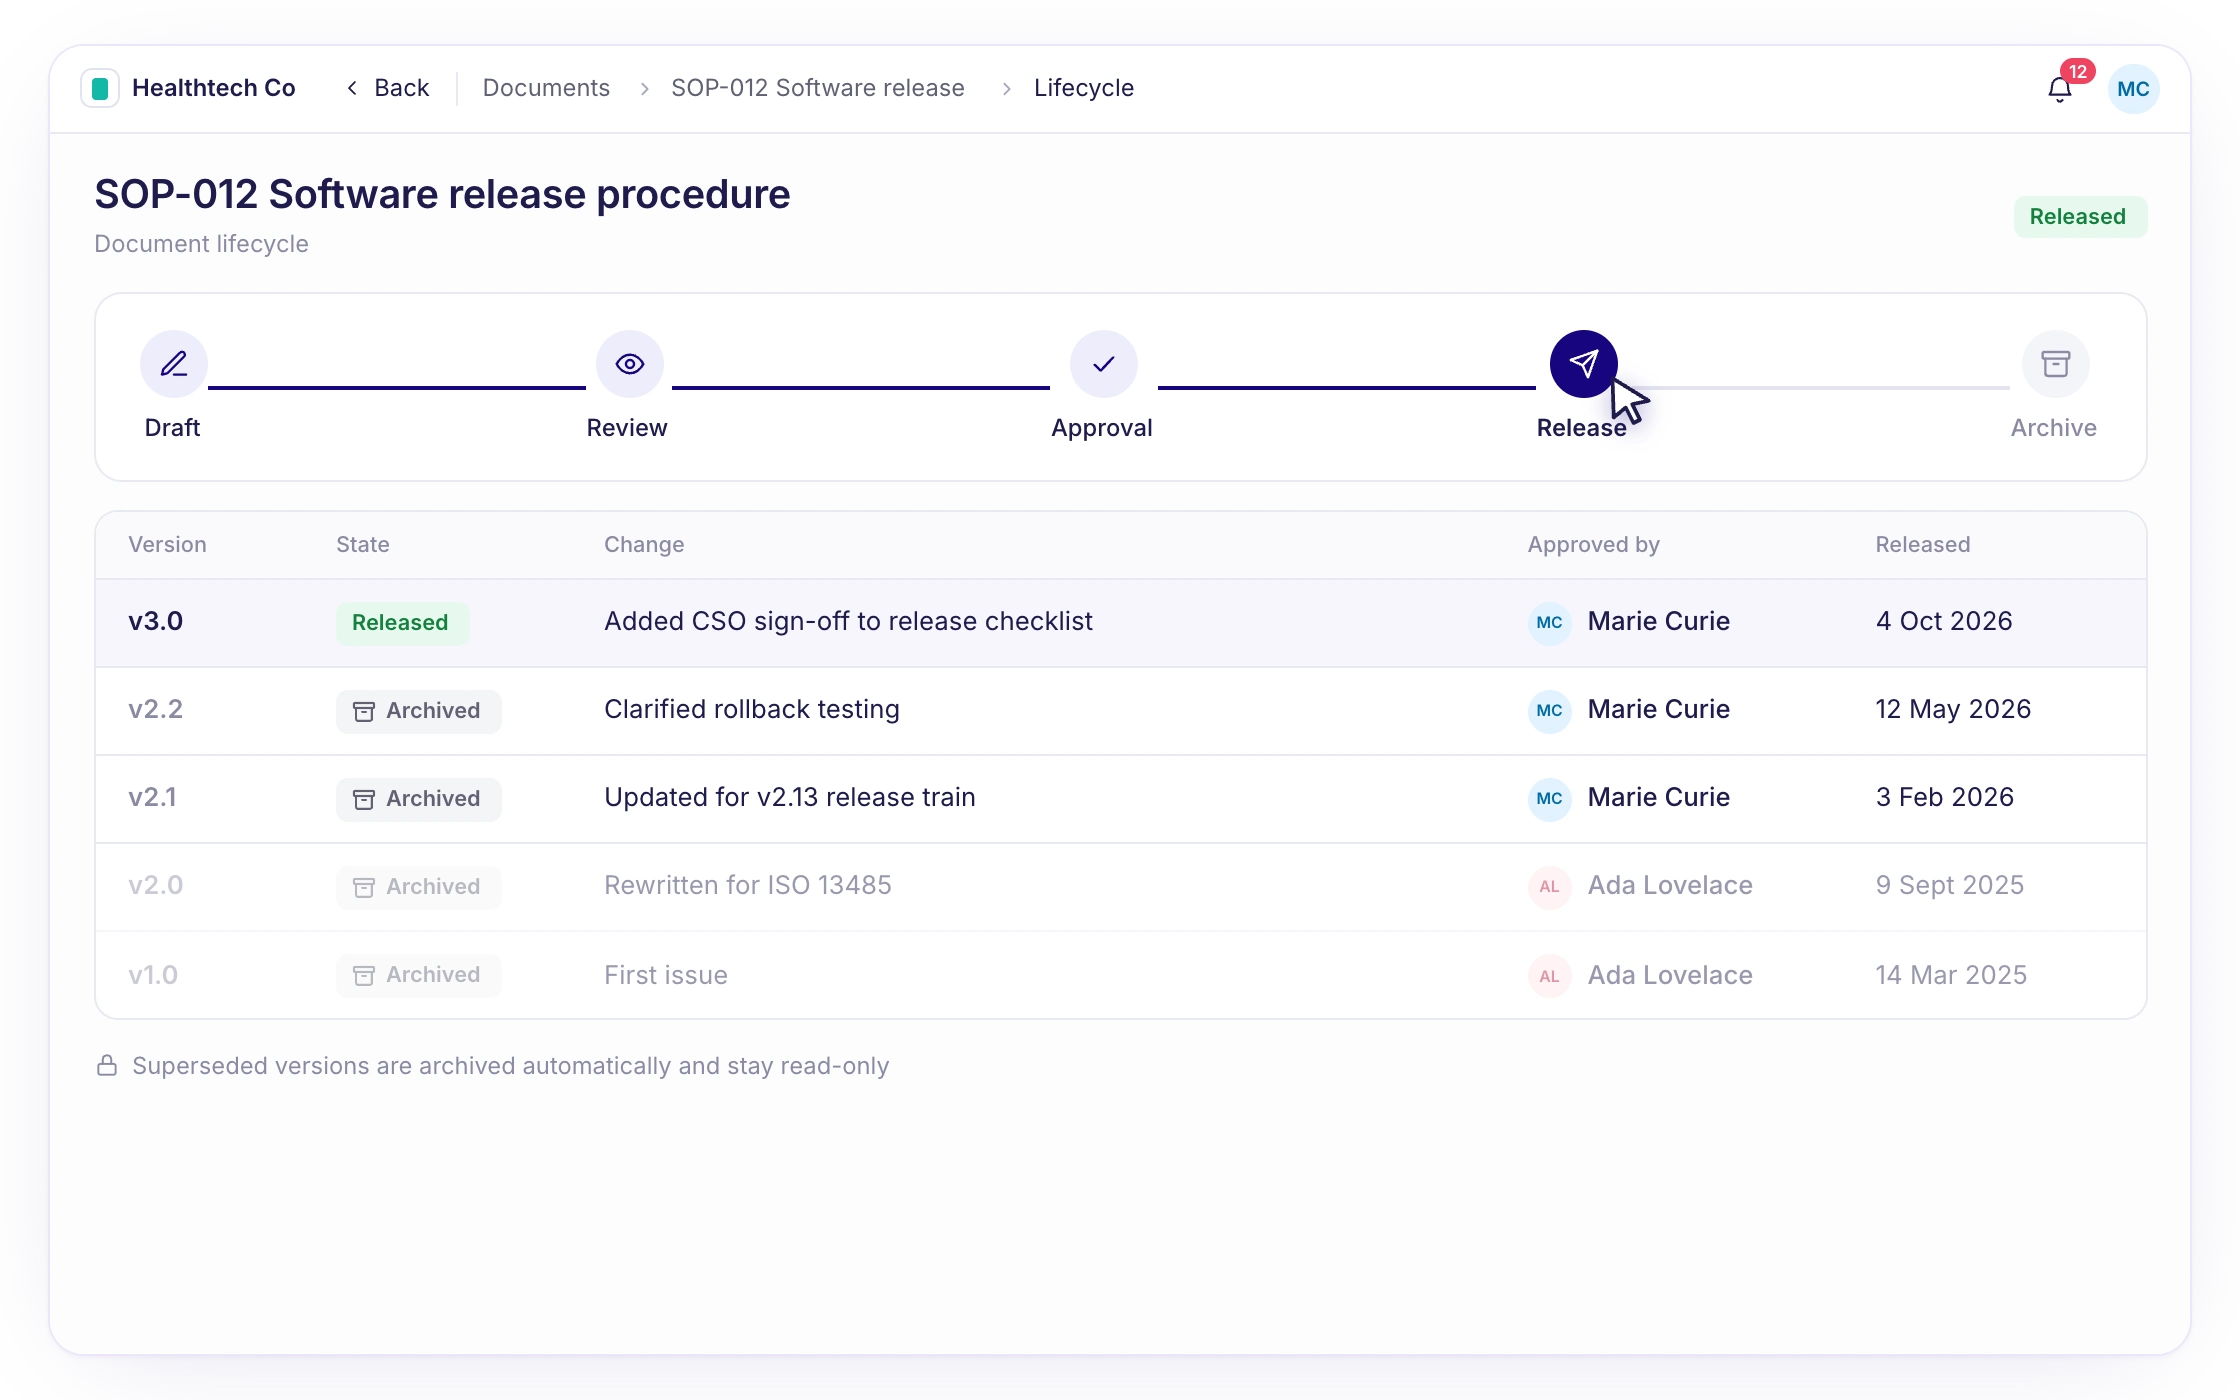Select version v2.0 cell
2240x1400 pixels.
[x=155, y=885]
